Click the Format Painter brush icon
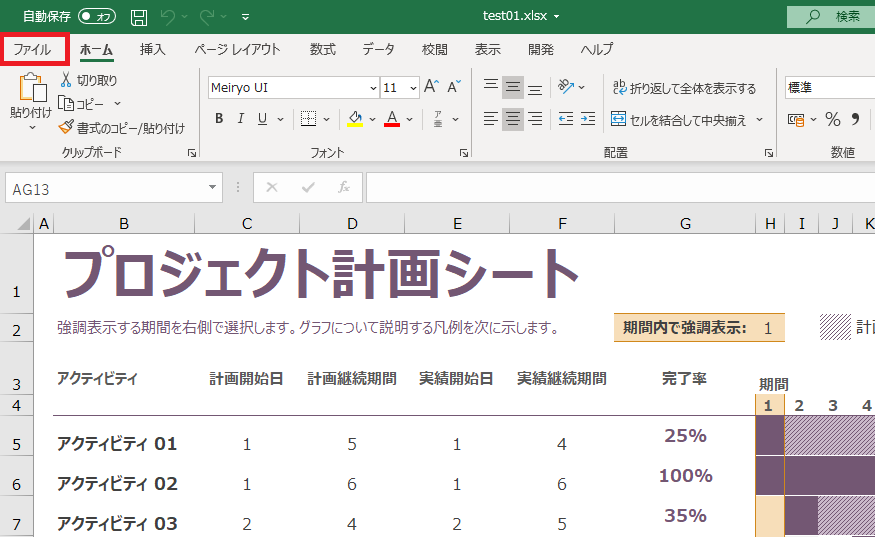 [x=66, y=127]
